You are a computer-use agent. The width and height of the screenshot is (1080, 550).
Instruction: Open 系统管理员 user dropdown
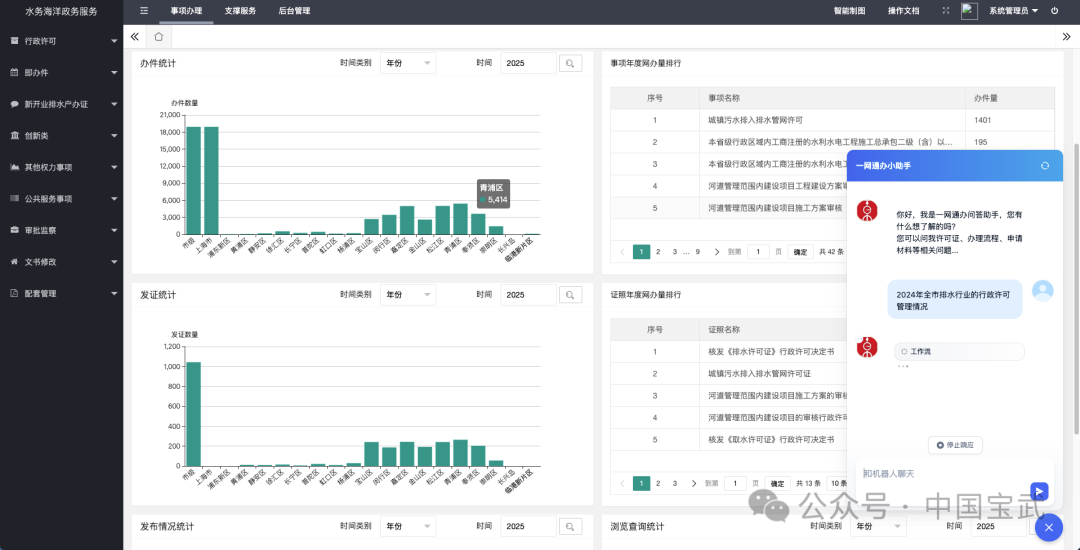click(1013, 11)
